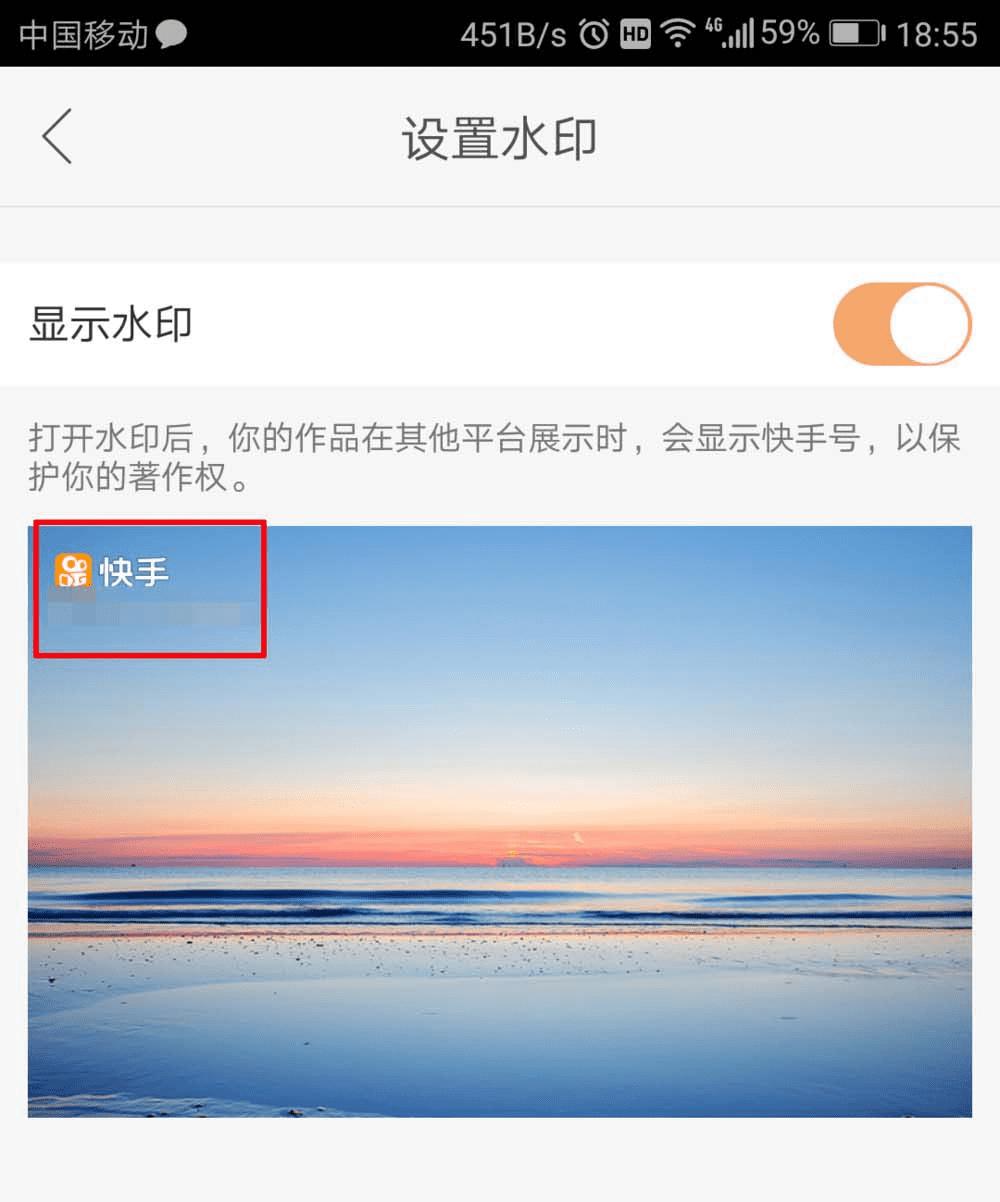Turn off the 显示水印 switch

[902, 324]
